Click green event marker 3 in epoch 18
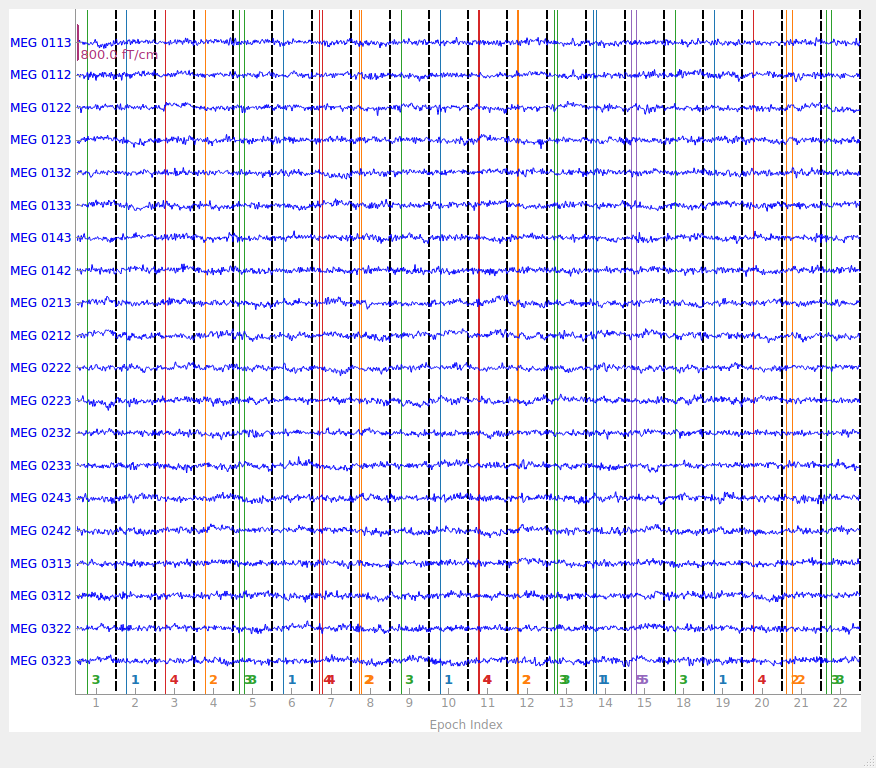This screenshot has height=768, width=876. pyautogui.click(x=683, y=680)
